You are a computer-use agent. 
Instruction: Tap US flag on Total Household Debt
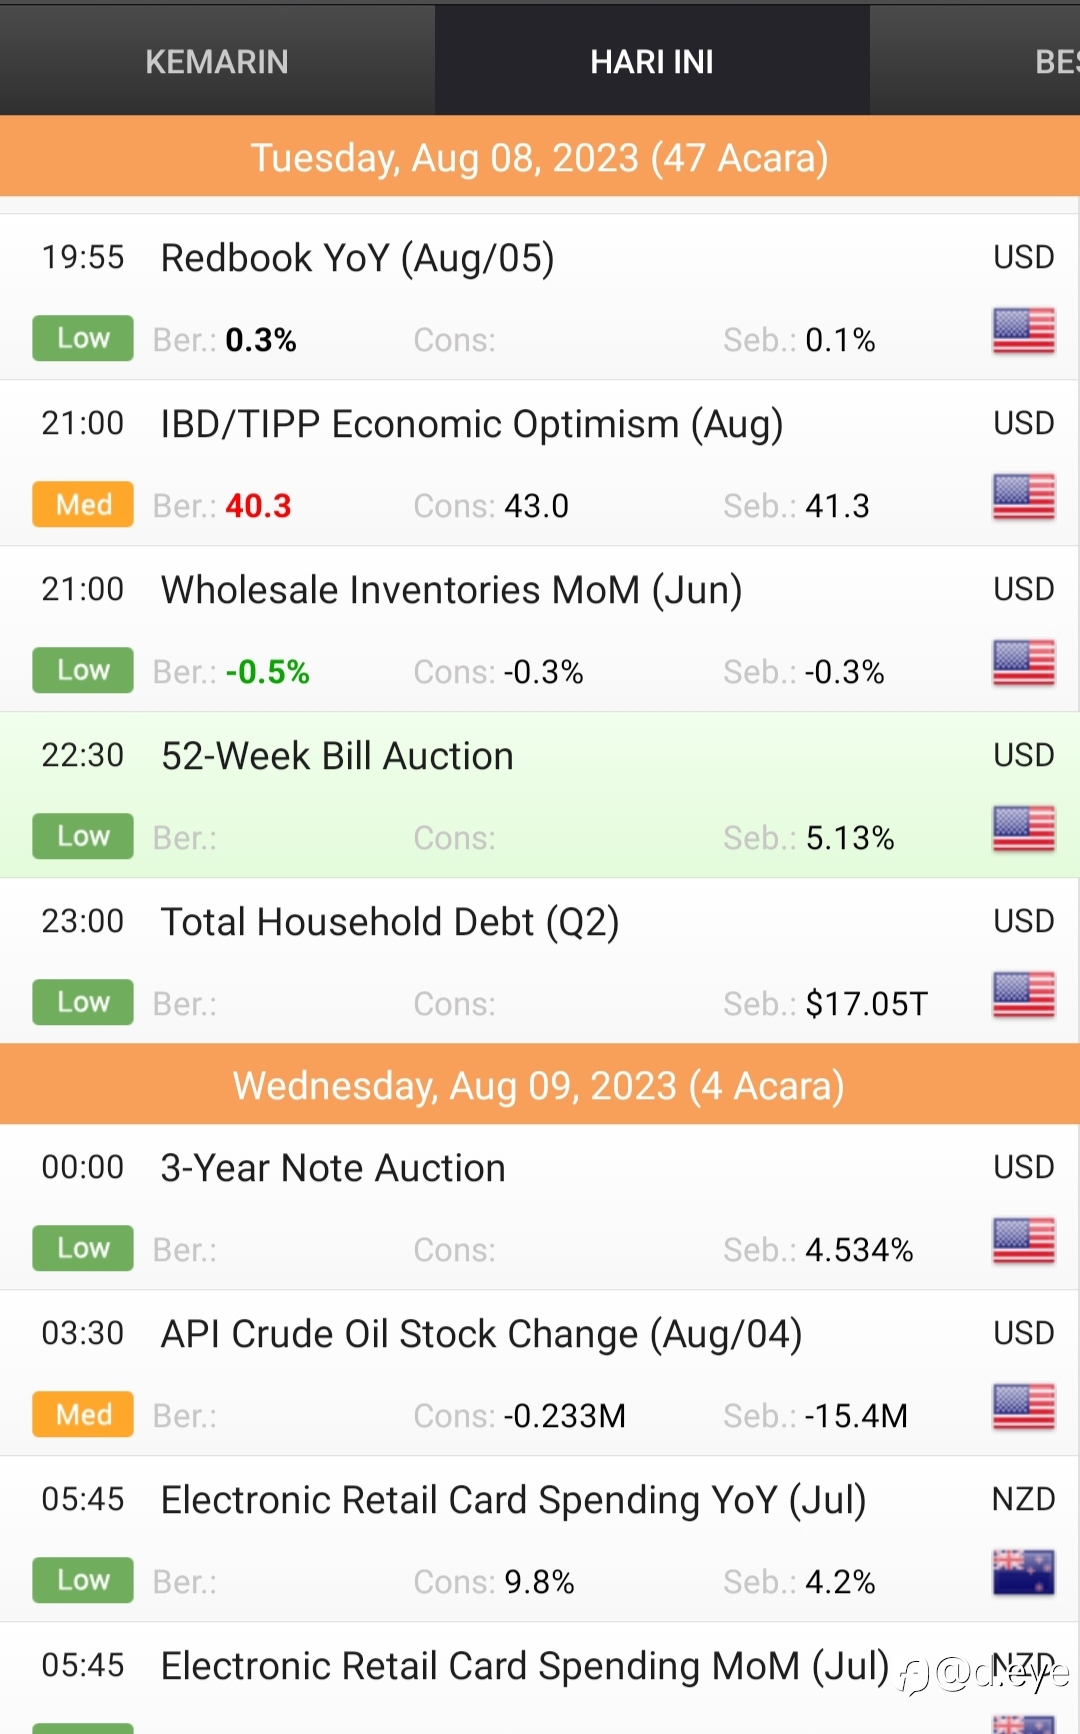pos(1024,995)
